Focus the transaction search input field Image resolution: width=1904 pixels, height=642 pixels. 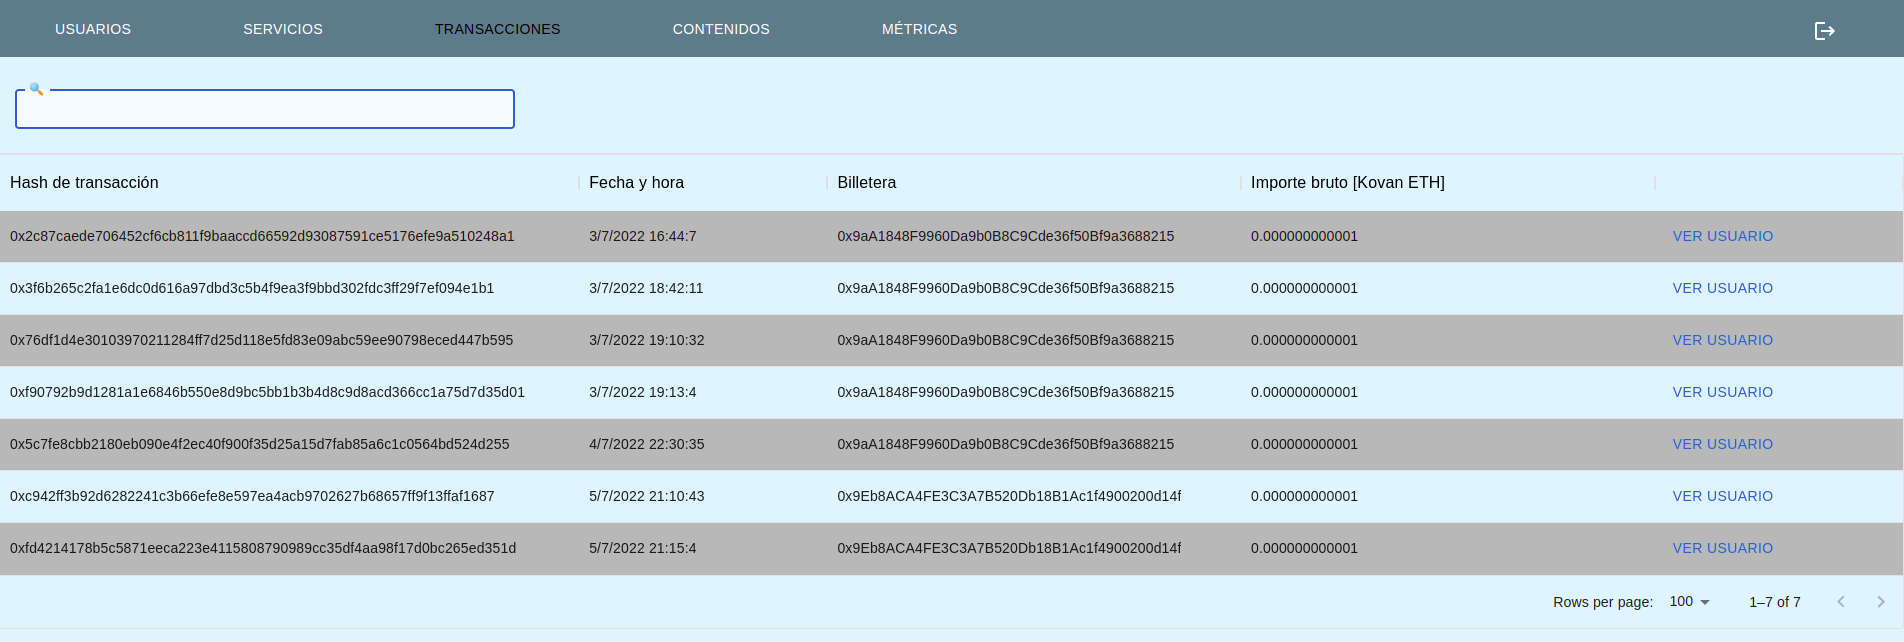tap(265, 110)
